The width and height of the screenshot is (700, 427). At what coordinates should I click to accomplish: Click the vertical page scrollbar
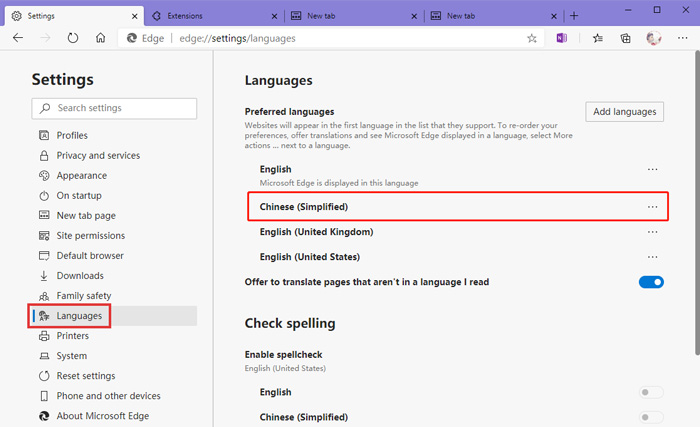point(696,203)
